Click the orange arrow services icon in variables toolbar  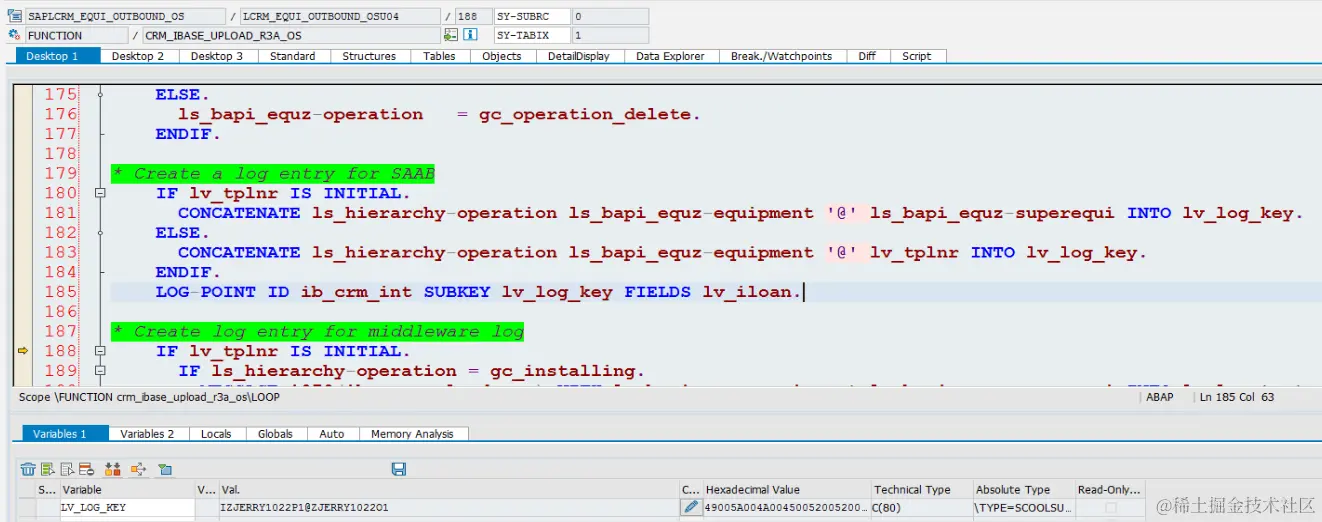(138, 469)
